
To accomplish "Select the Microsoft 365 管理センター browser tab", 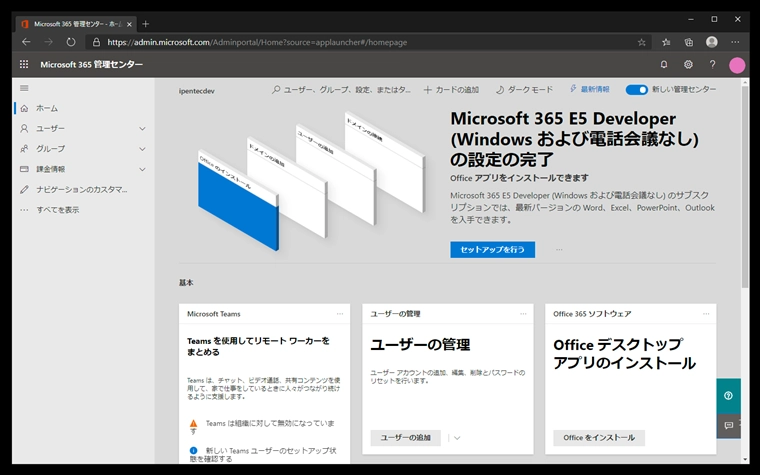I will click(x=76, y=24).
